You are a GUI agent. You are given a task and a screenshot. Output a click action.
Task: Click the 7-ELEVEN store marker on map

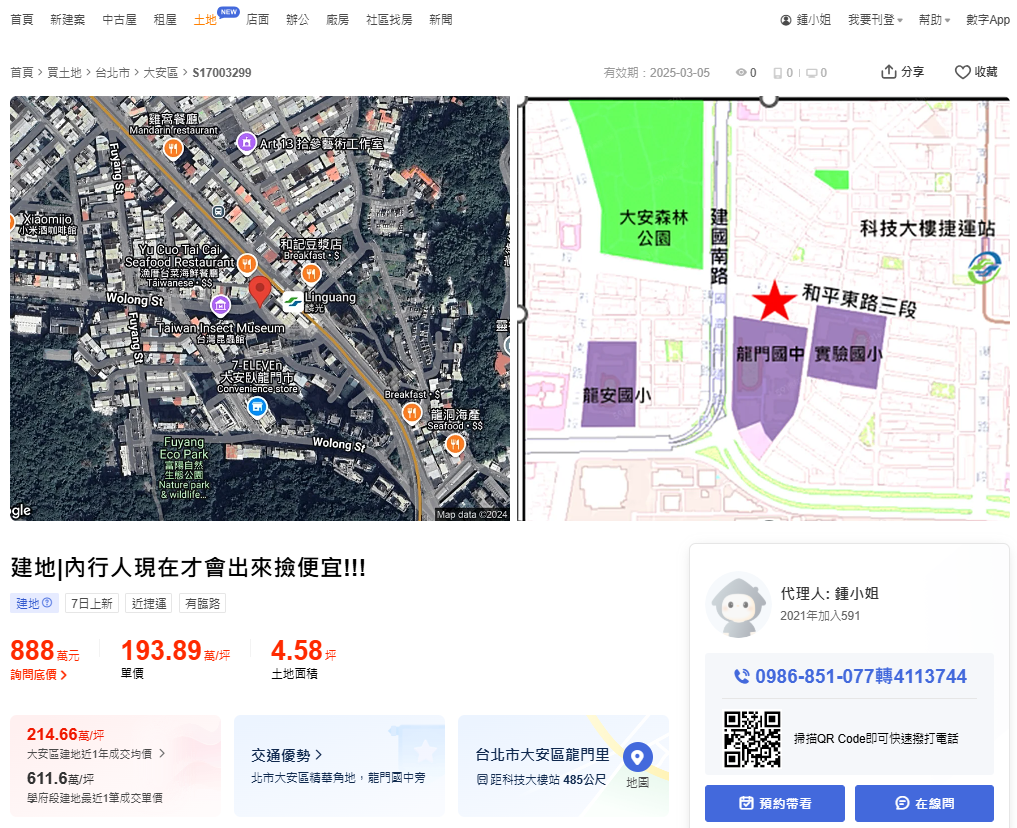tap(257, 407)
